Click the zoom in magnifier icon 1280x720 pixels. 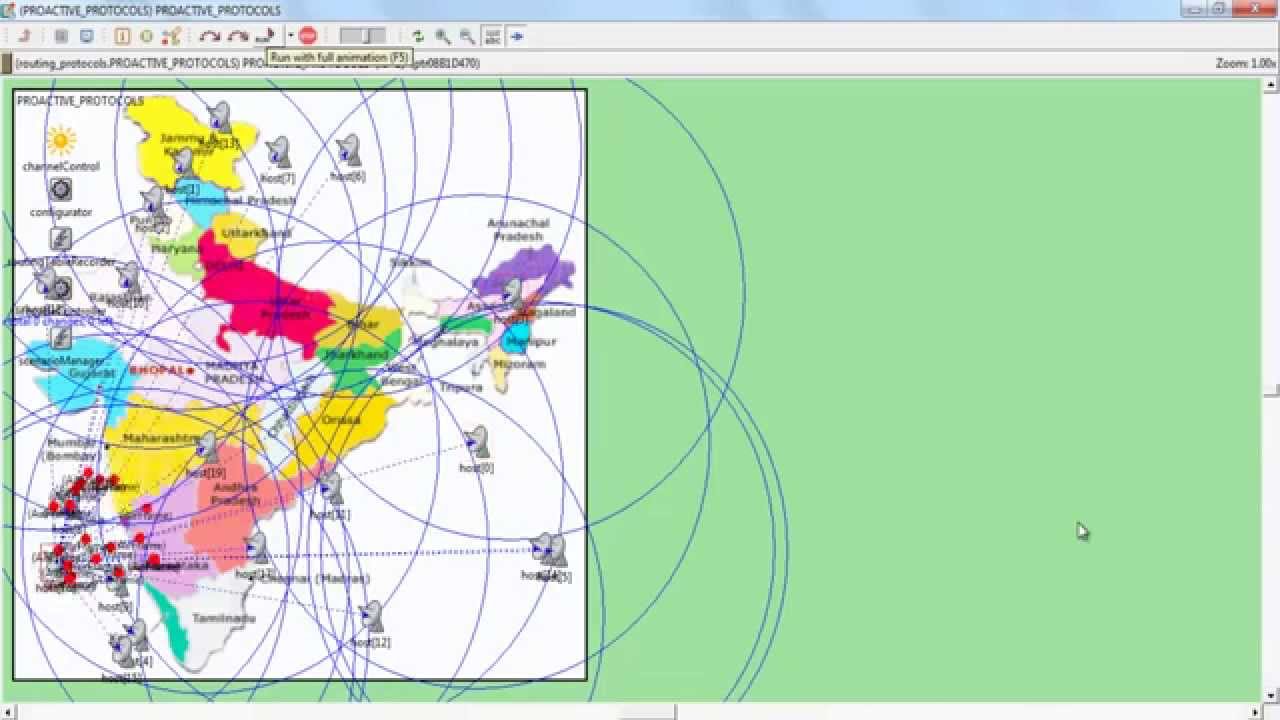[x=443, y=36]
